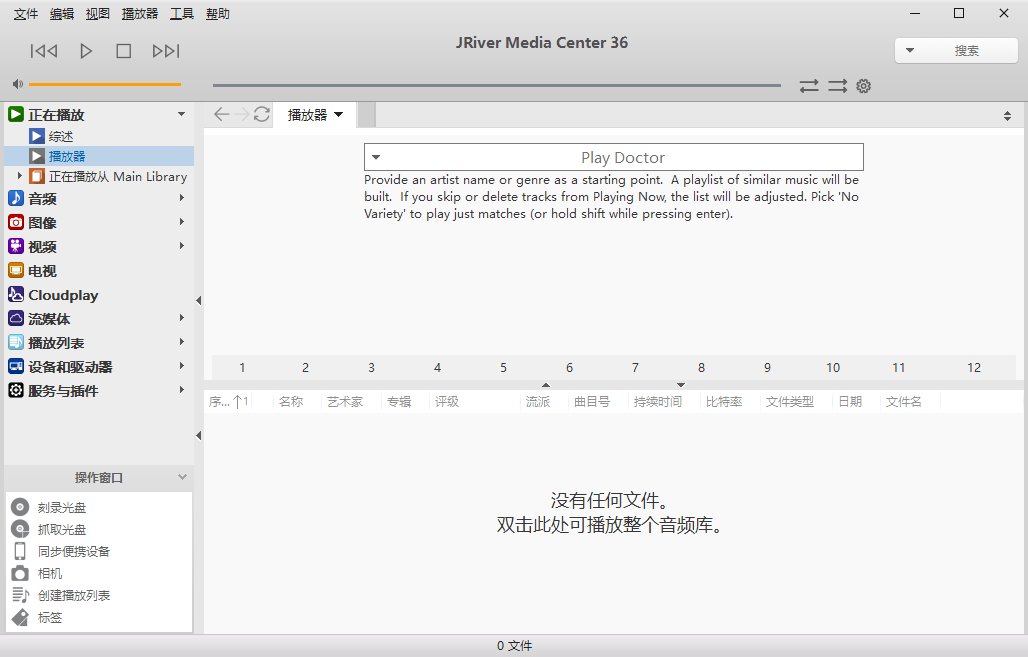This screenshot has width=1028, height=657.
Task: Sort by the 艺术家 column header
Action: [345, 401]
